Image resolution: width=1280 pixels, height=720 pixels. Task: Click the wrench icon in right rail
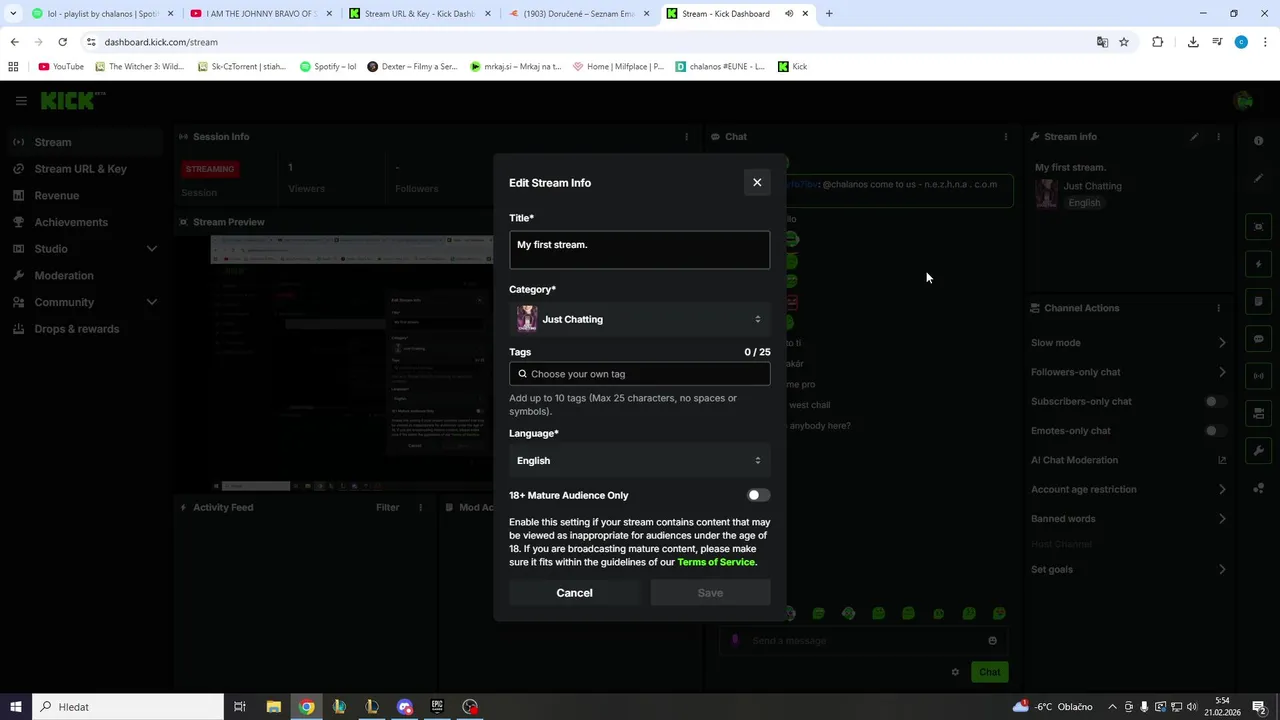tap(1259, 451)
